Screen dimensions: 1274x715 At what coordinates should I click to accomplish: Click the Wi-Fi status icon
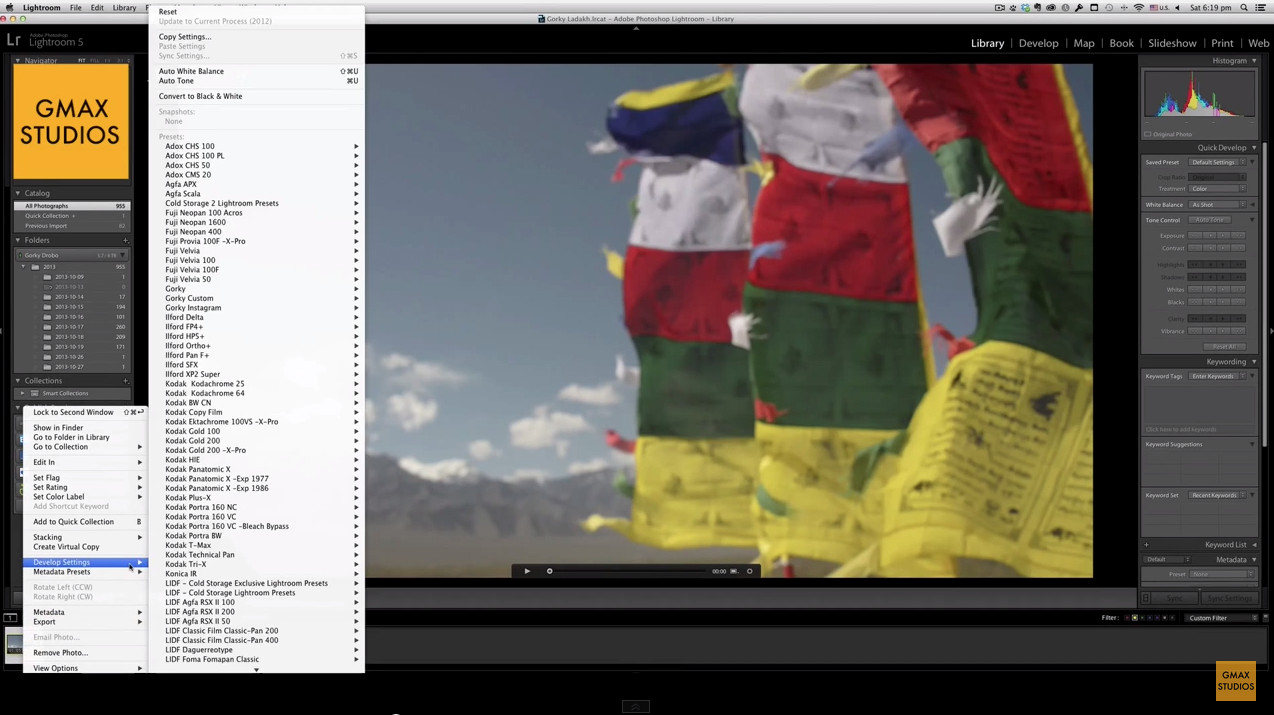(x=1139, y=7)
